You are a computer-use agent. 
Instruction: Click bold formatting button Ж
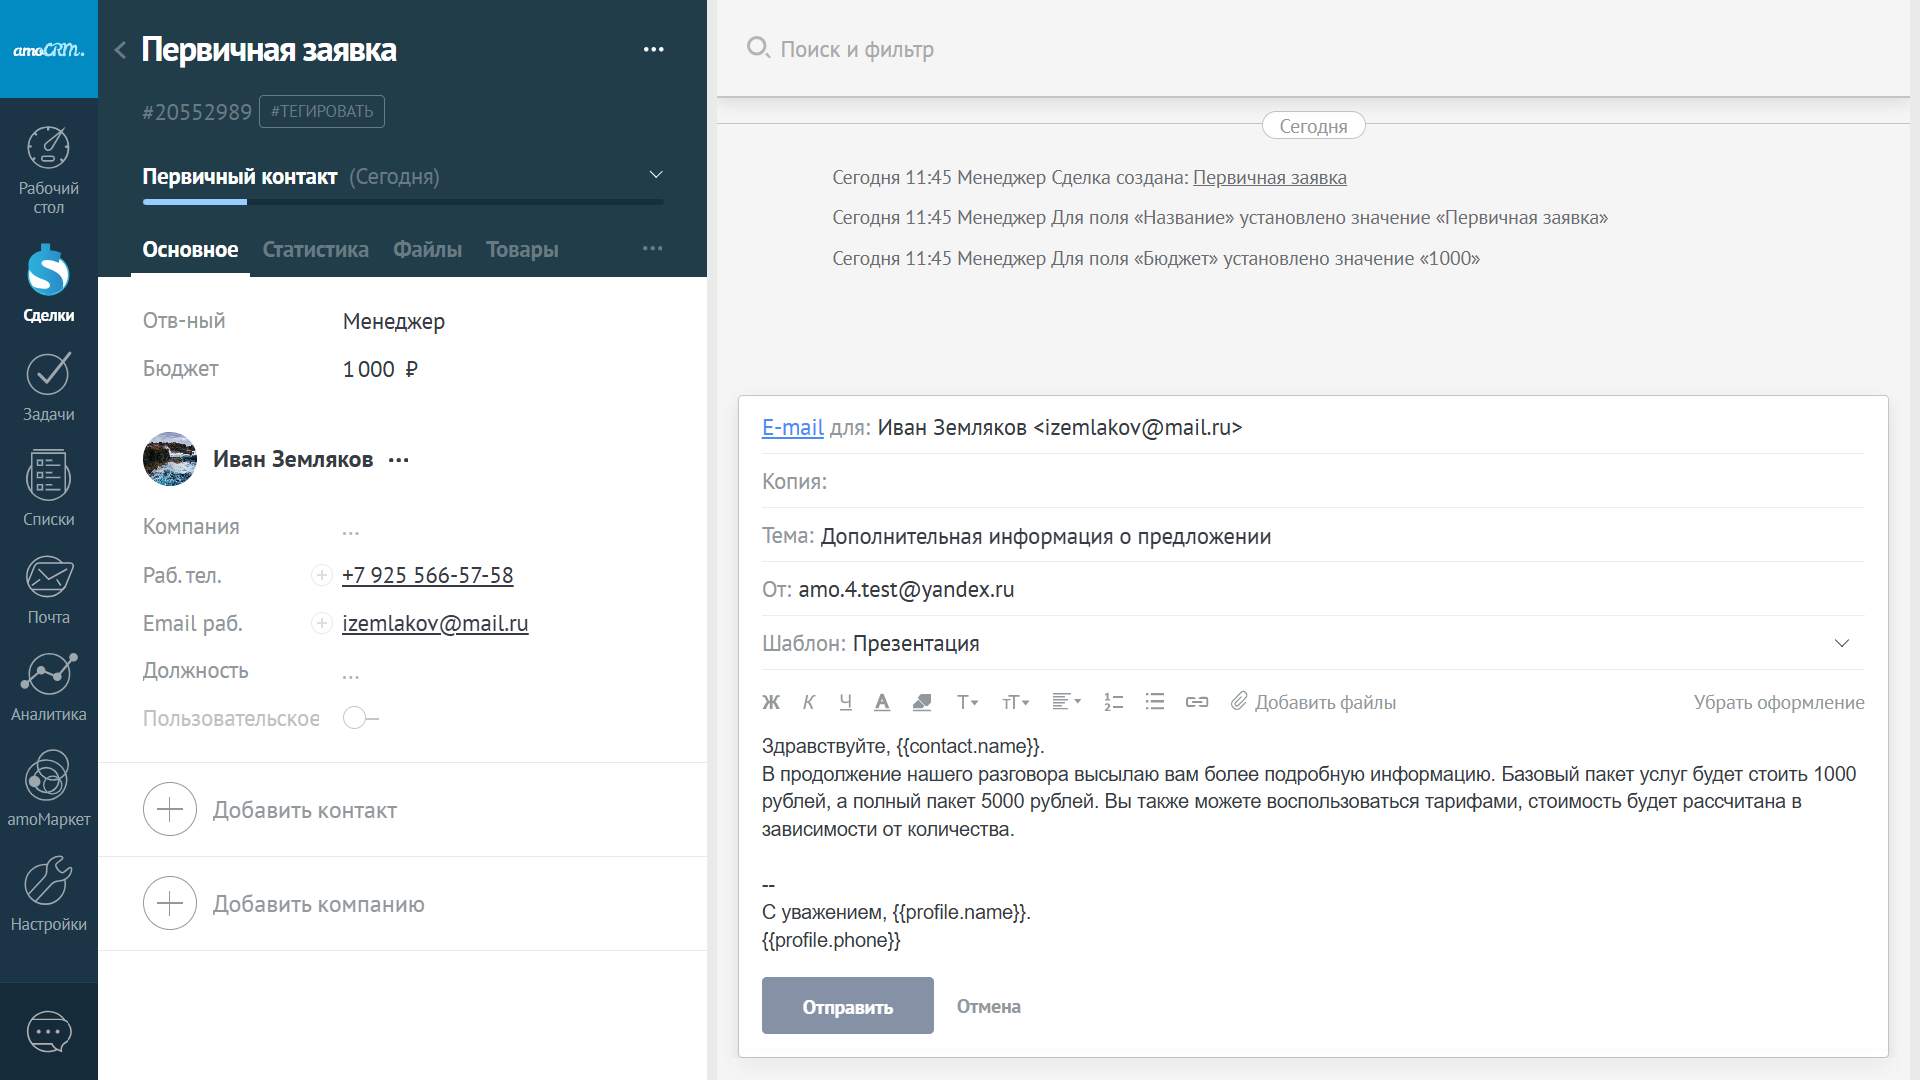point(771,702)
